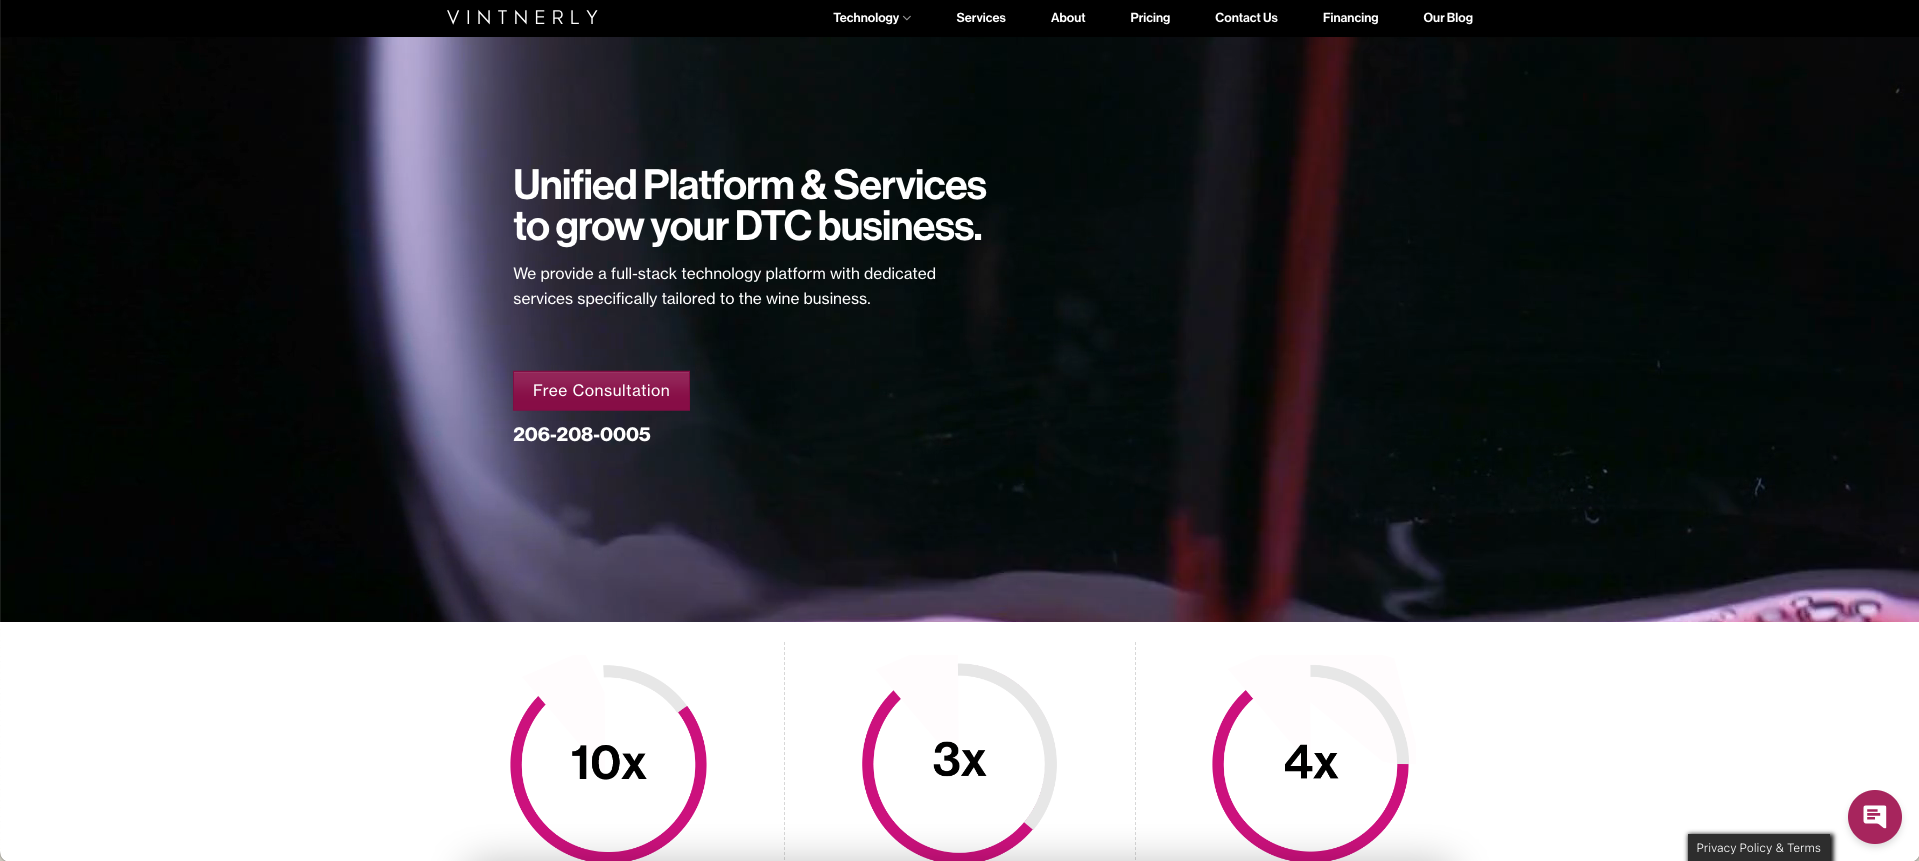The image size is (1919, 861).
Task: Expand the Technology dropdown chevron
Action: 907,18
